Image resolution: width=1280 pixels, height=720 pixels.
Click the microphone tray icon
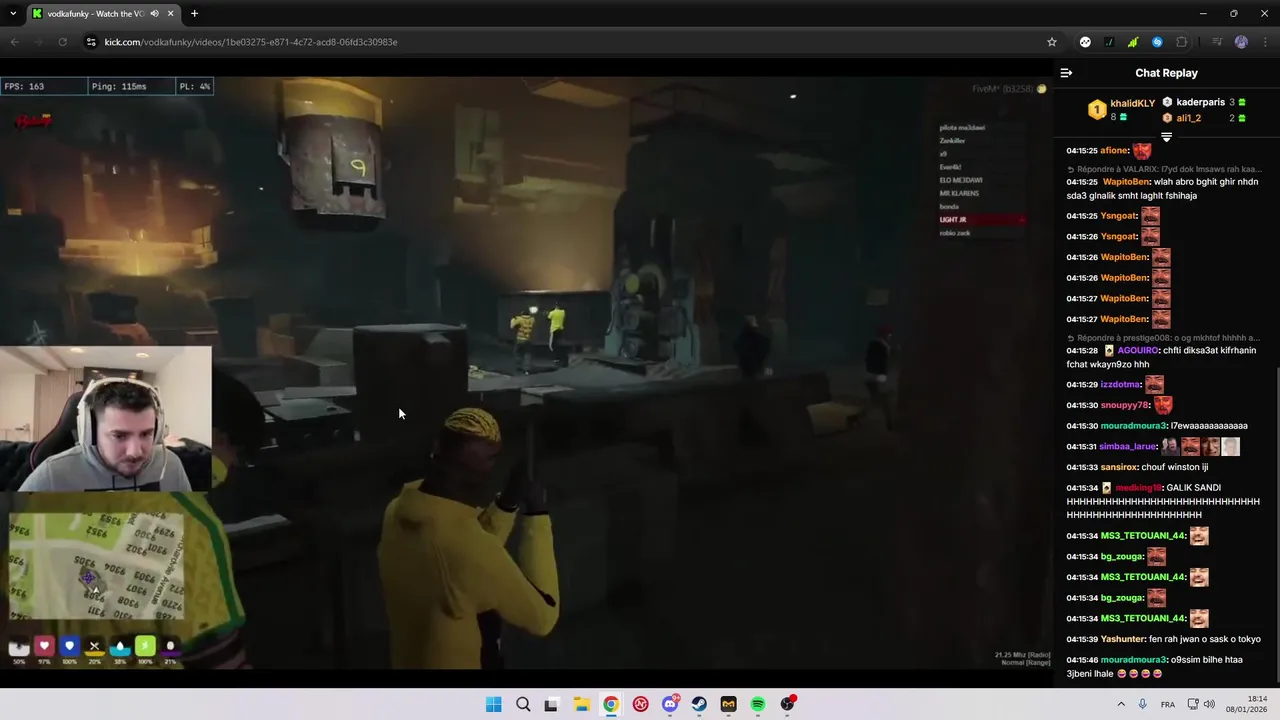(x=1142, y=704)
